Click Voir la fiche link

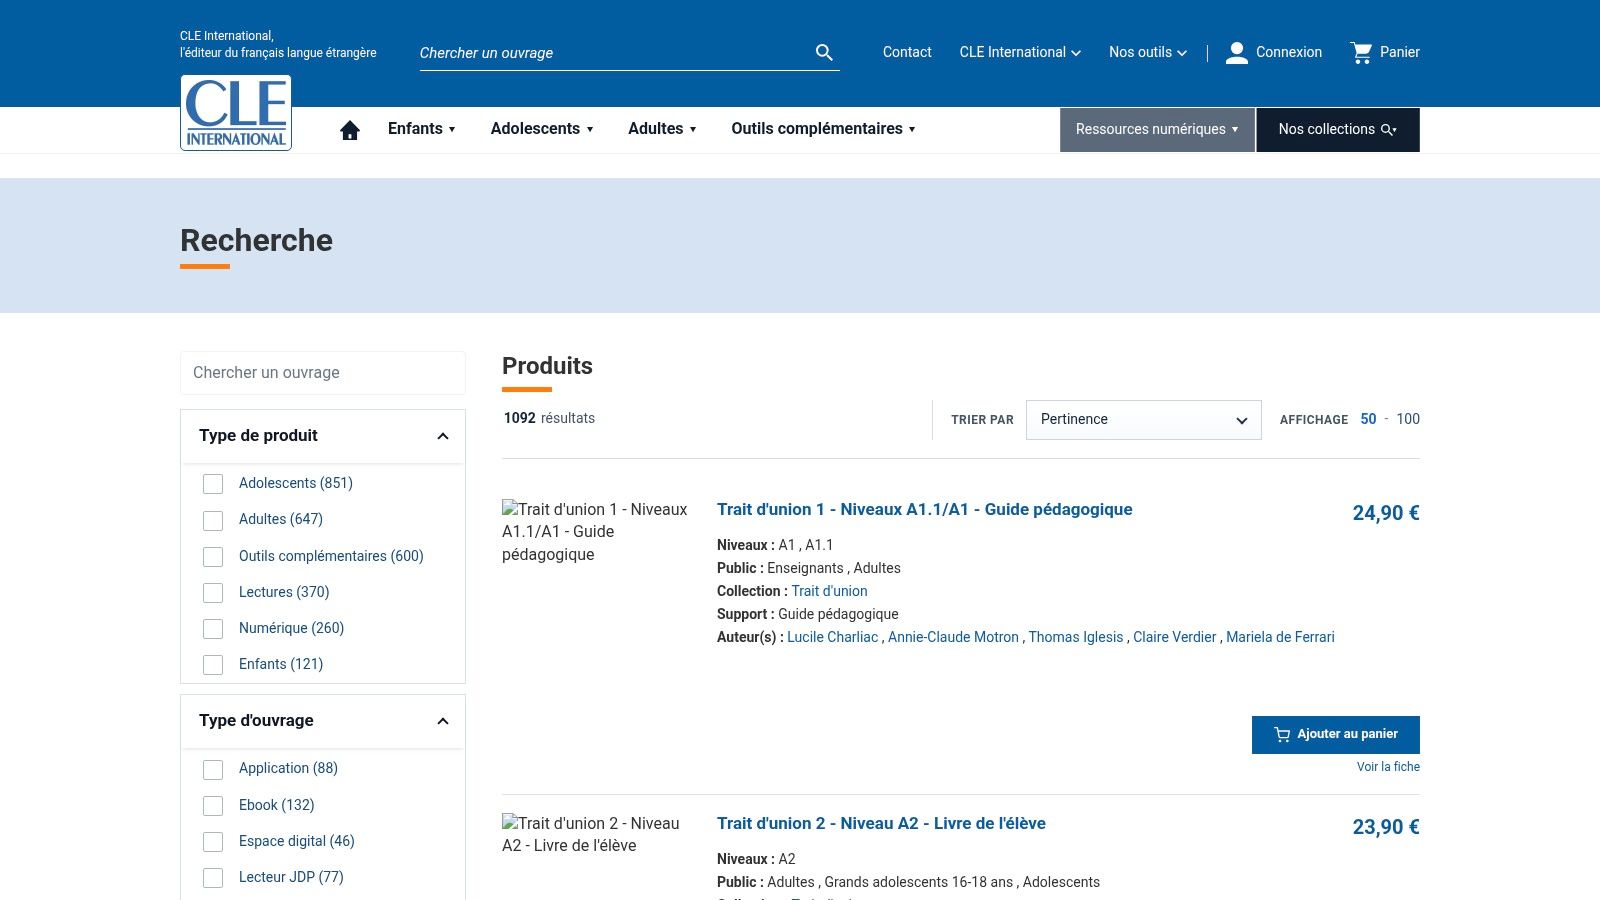tap(1388, 767)
